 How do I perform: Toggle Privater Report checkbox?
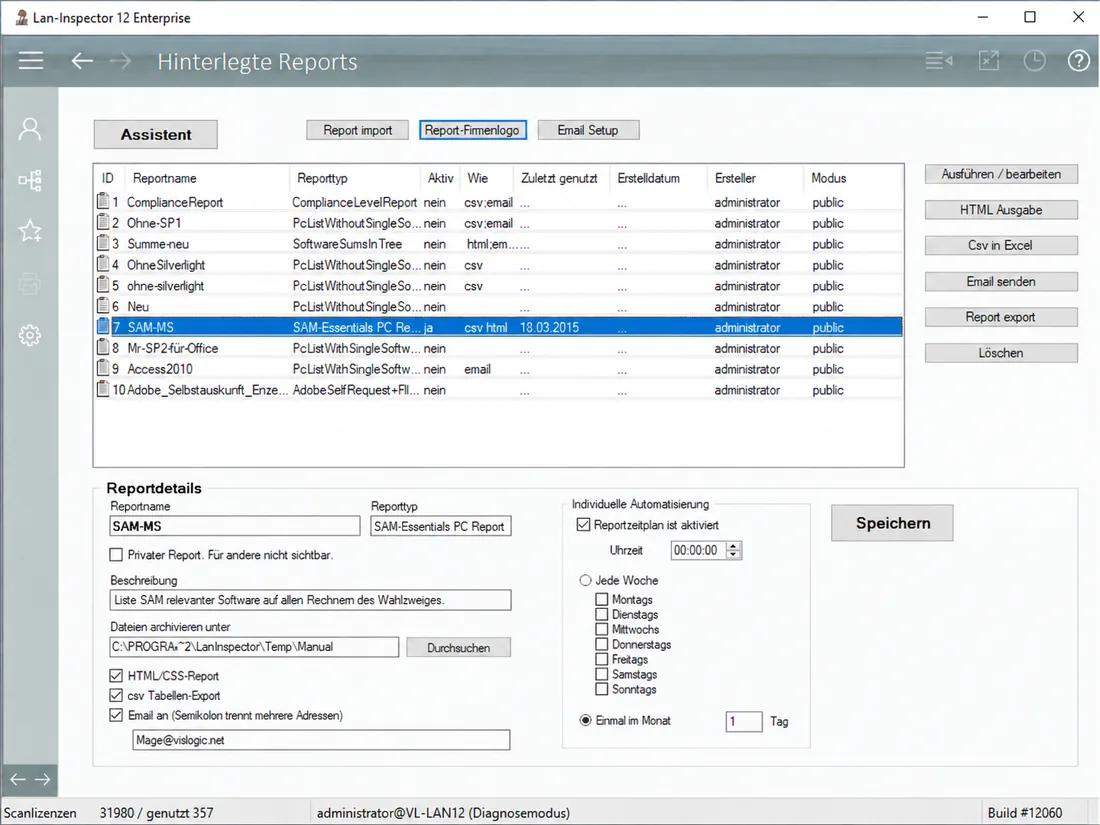click(116, 555)
